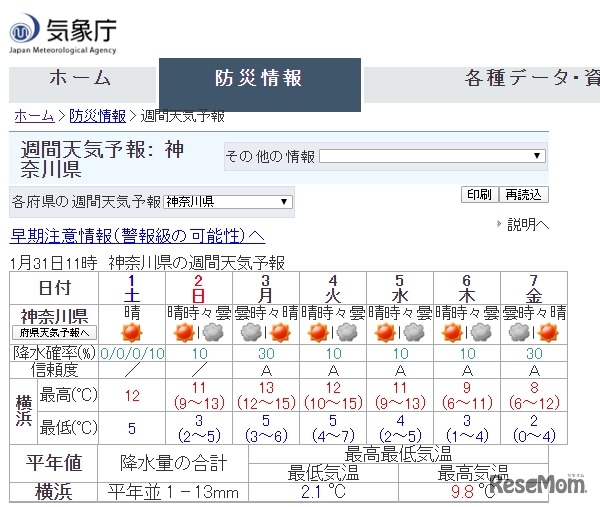Click the 最低(℃) row label

[x=68, y=427]
